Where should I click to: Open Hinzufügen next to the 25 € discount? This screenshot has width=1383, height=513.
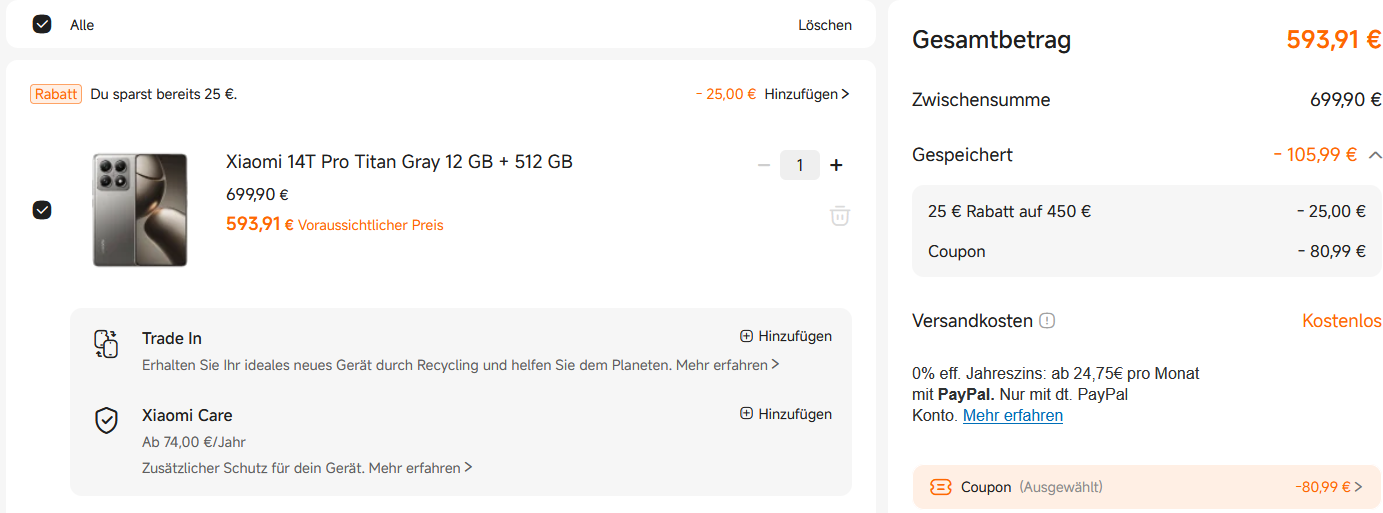[x=806, y=94]
